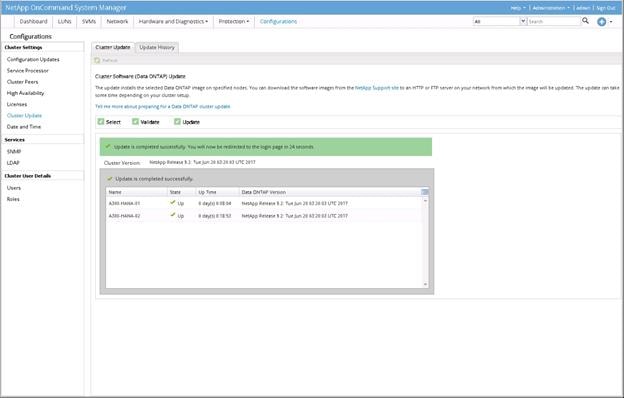
Task: Click the Update step checkmark
Action: coord(177,121)
